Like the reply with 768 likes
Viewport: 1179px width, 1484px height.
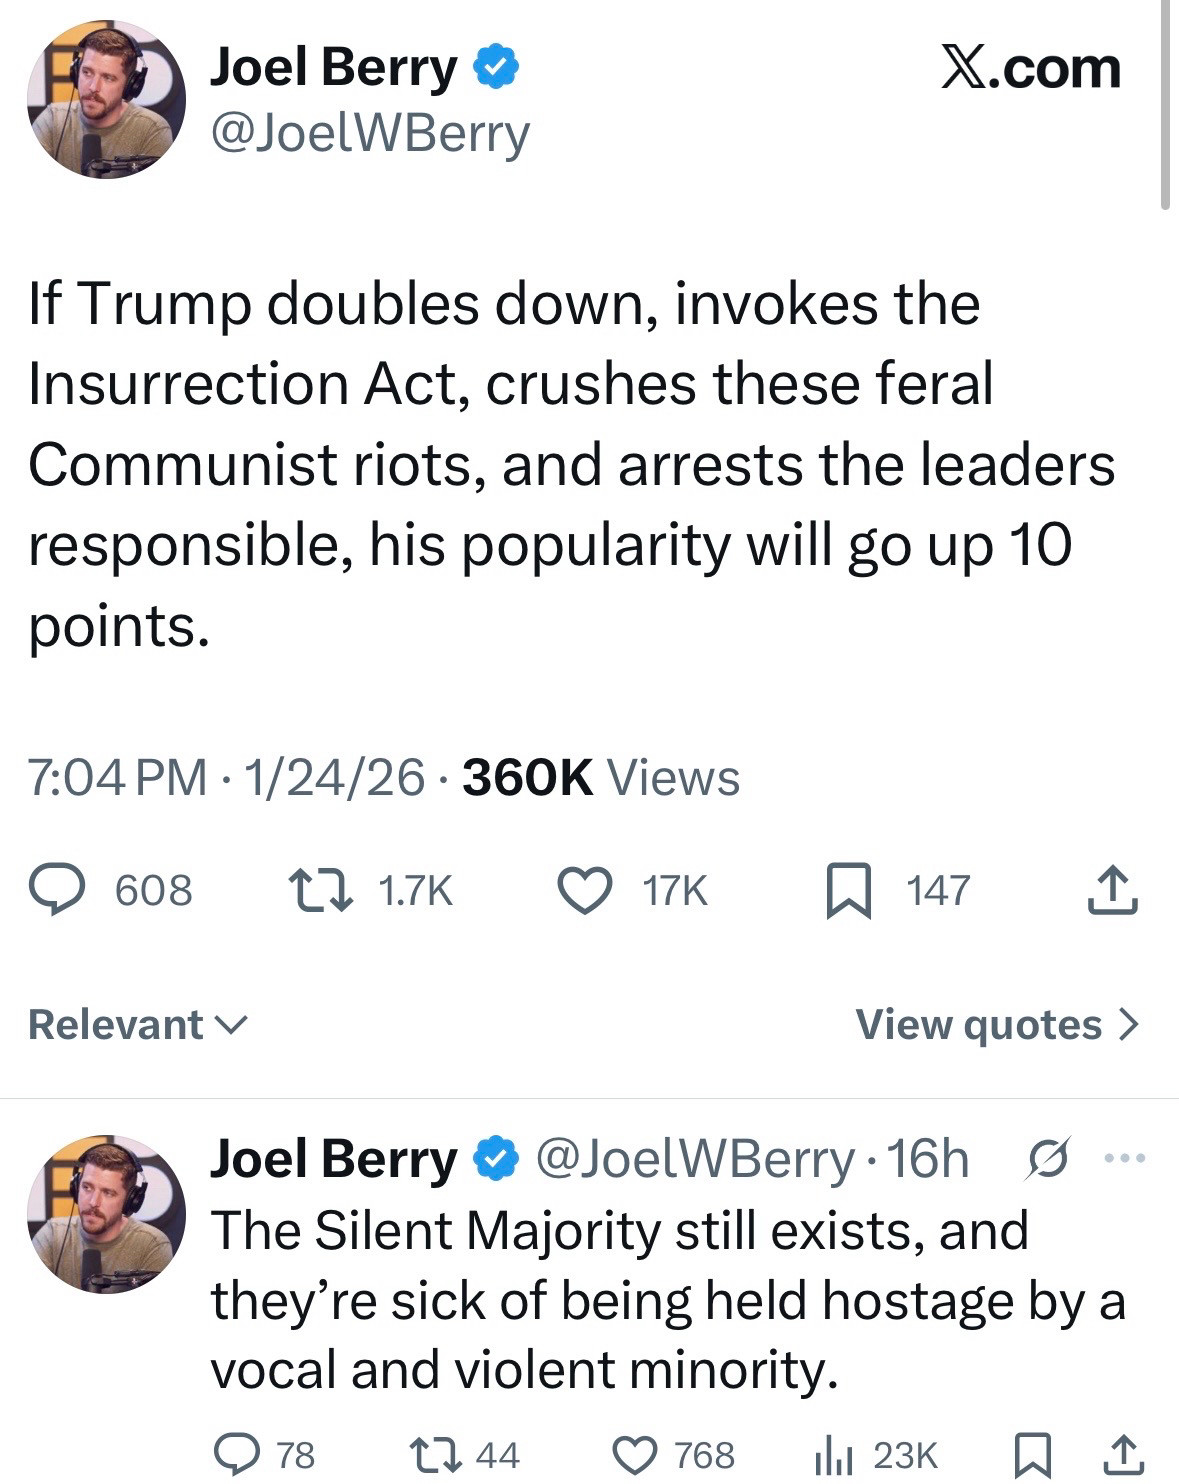click(635, 1454)
